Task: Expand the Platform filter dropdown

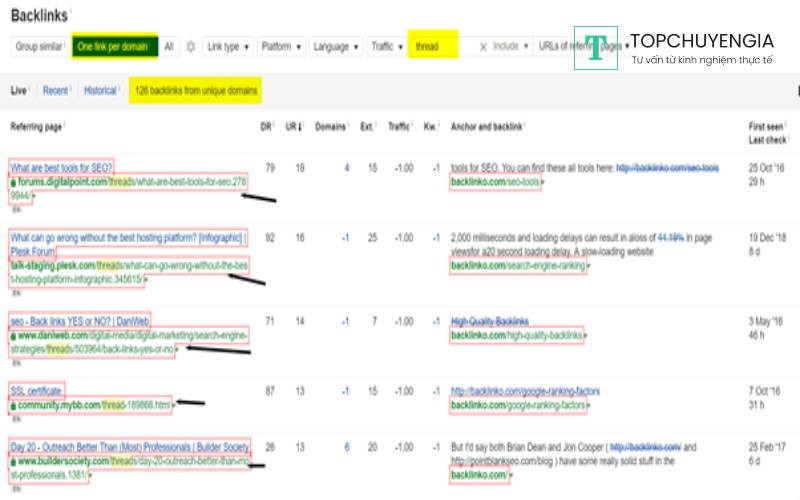Action: 279,47
